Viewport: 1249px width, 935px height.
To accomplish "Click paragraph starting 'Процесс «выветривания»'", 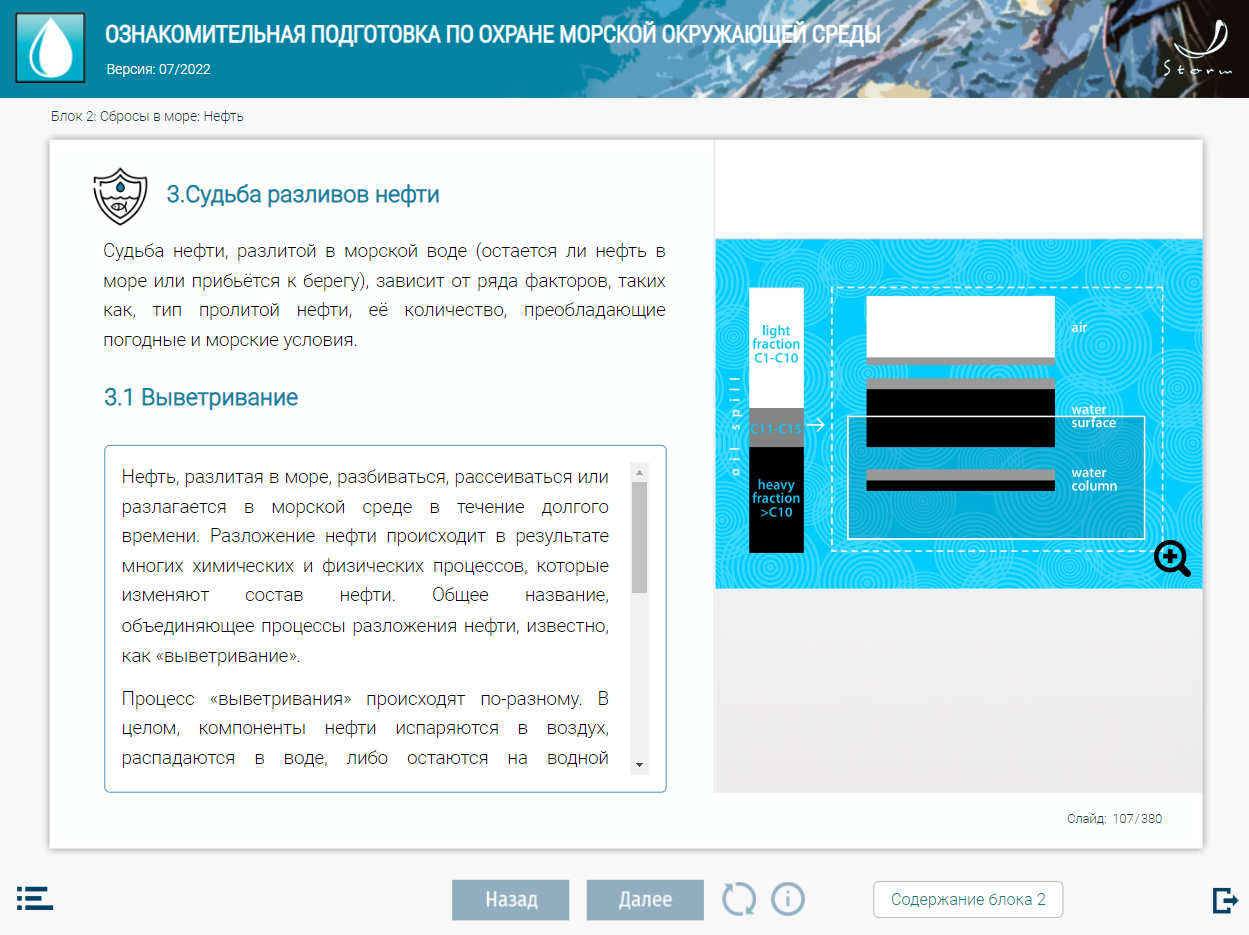I will pyautogui.click(x=365, y=727).
